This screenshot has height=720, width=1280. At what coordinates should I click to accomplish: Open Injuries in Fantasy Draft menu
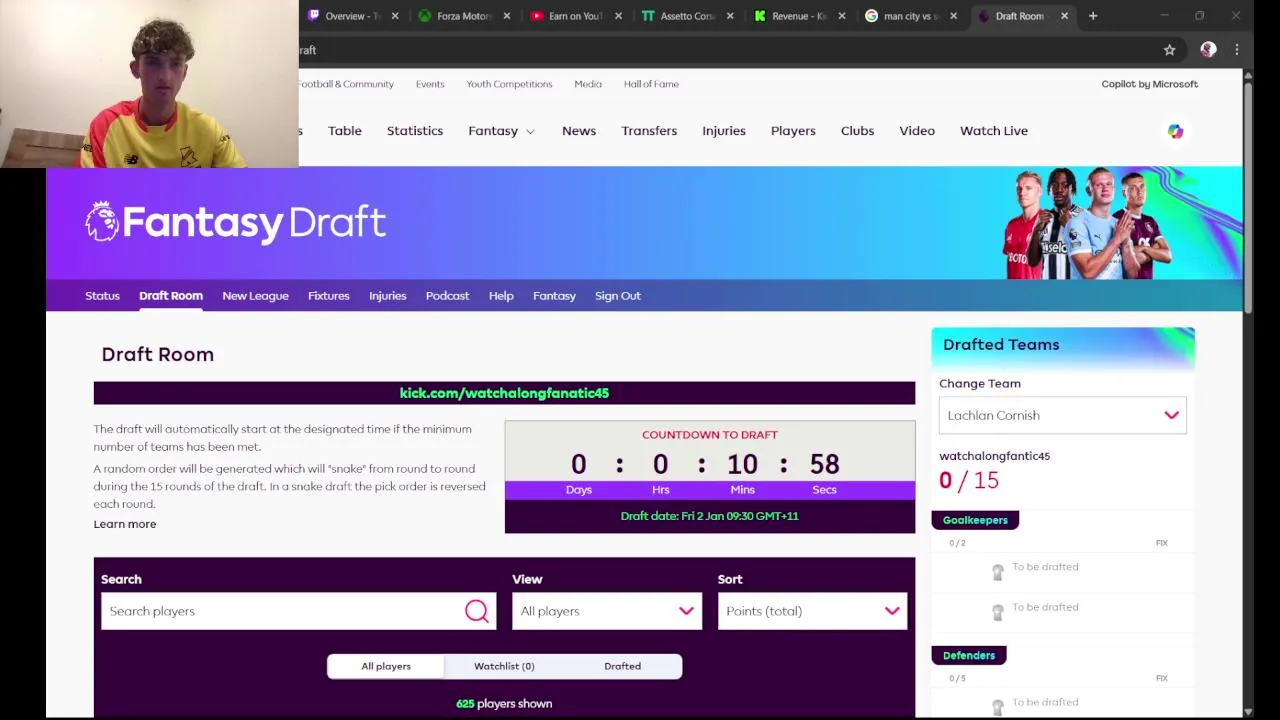click(x=387, y=296)
